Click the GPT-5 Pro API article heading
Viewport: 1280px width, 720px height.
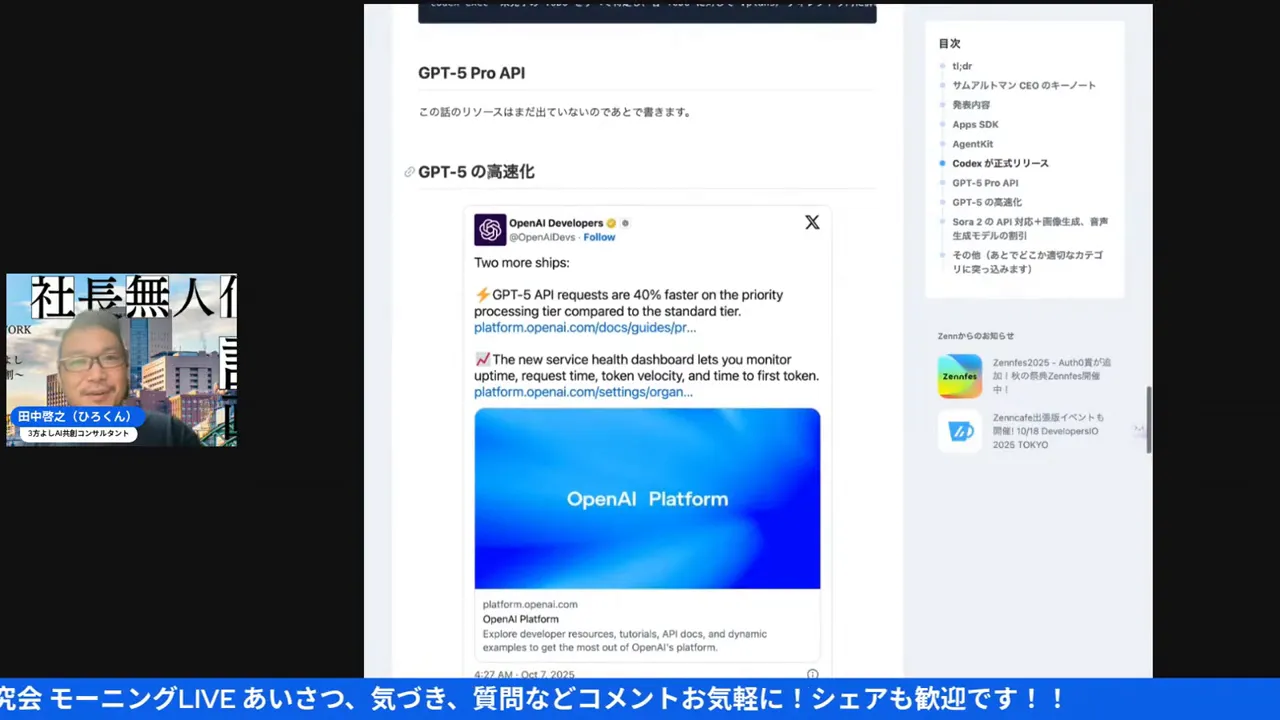pos(471,73)
